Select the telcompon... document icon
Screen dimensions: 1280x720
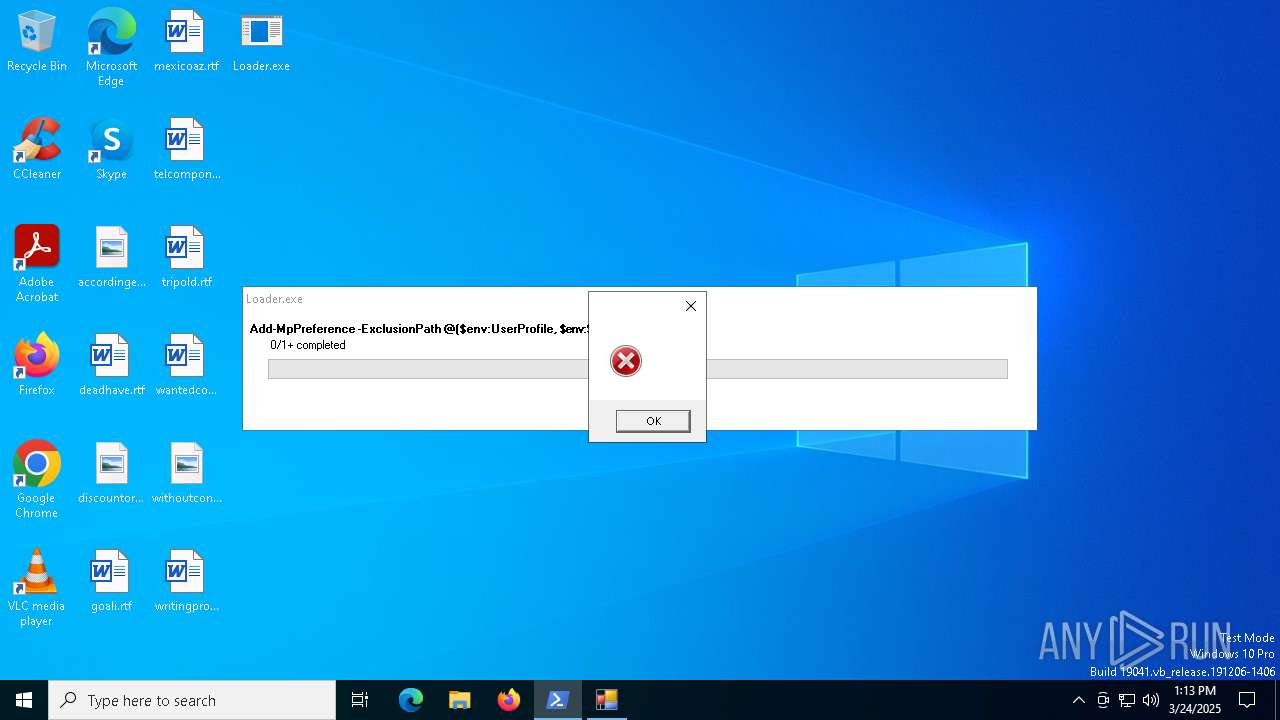pyautogui.click(x=186, y=150)
